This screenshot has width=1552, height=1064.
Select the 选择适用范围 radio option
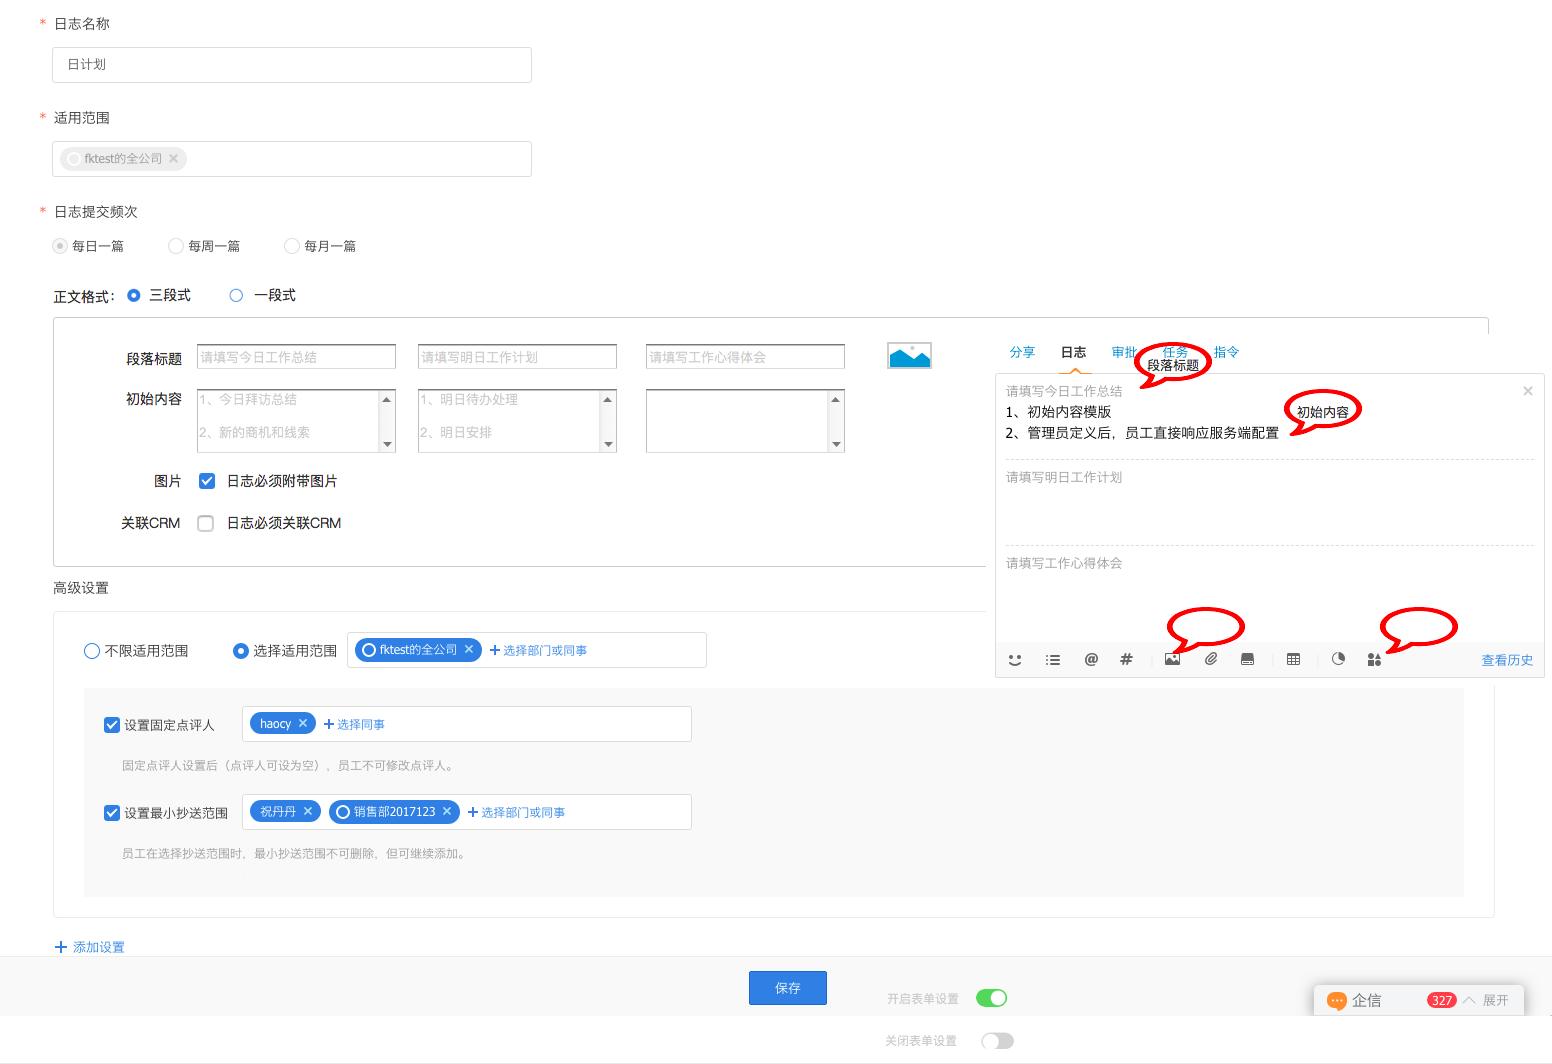click(241, 651)
